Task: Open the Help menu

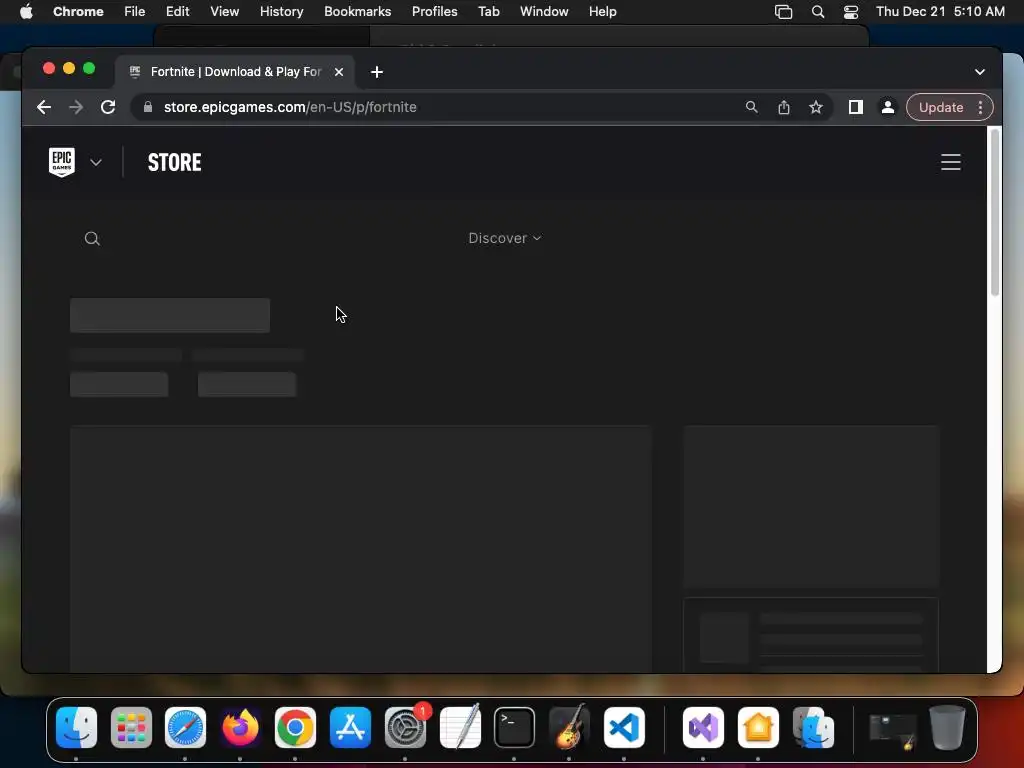Action: 602,11
